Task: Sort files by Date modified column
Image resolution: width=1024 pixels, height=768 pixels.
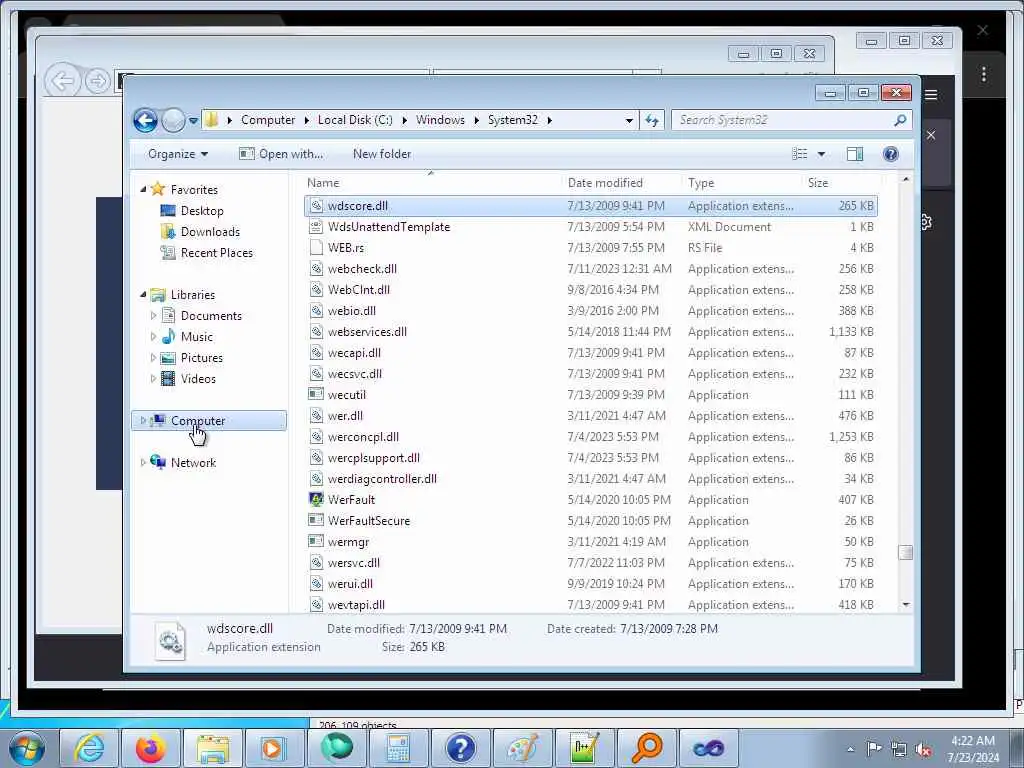Action: coord(605,184)
